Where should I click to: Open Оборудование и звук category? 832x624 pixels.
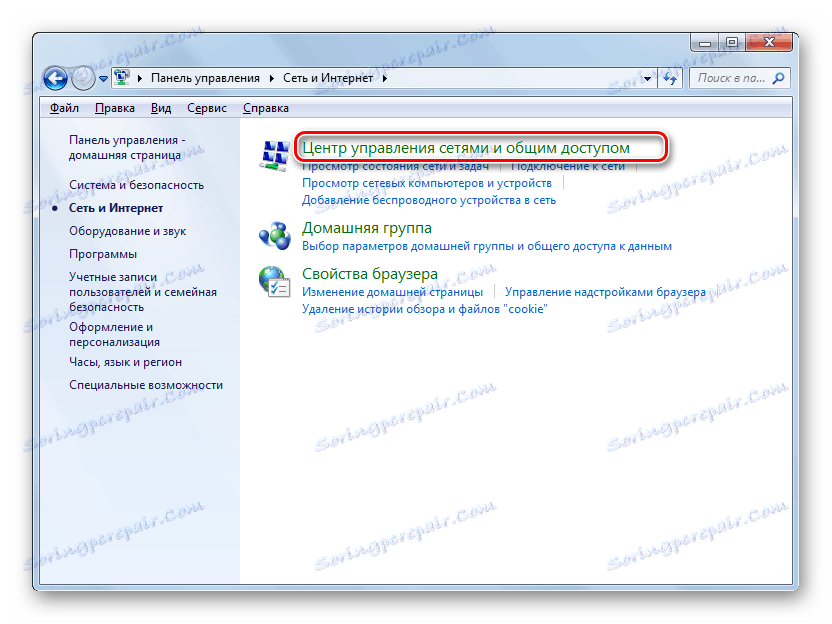[127, 231]
